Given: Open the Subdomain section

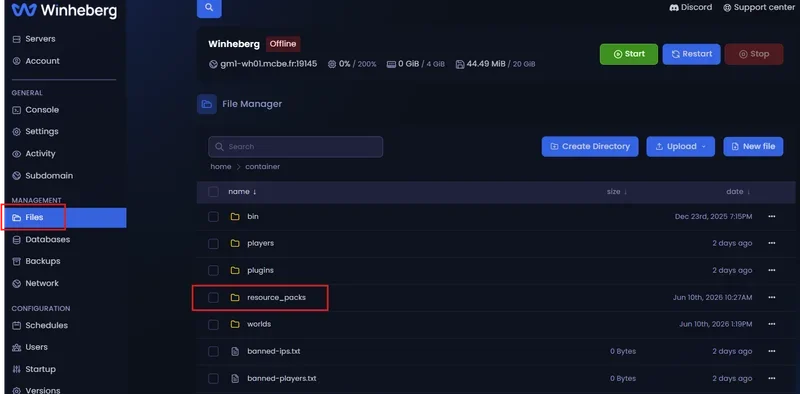Looking at the screenshot, I should (43, 176).
